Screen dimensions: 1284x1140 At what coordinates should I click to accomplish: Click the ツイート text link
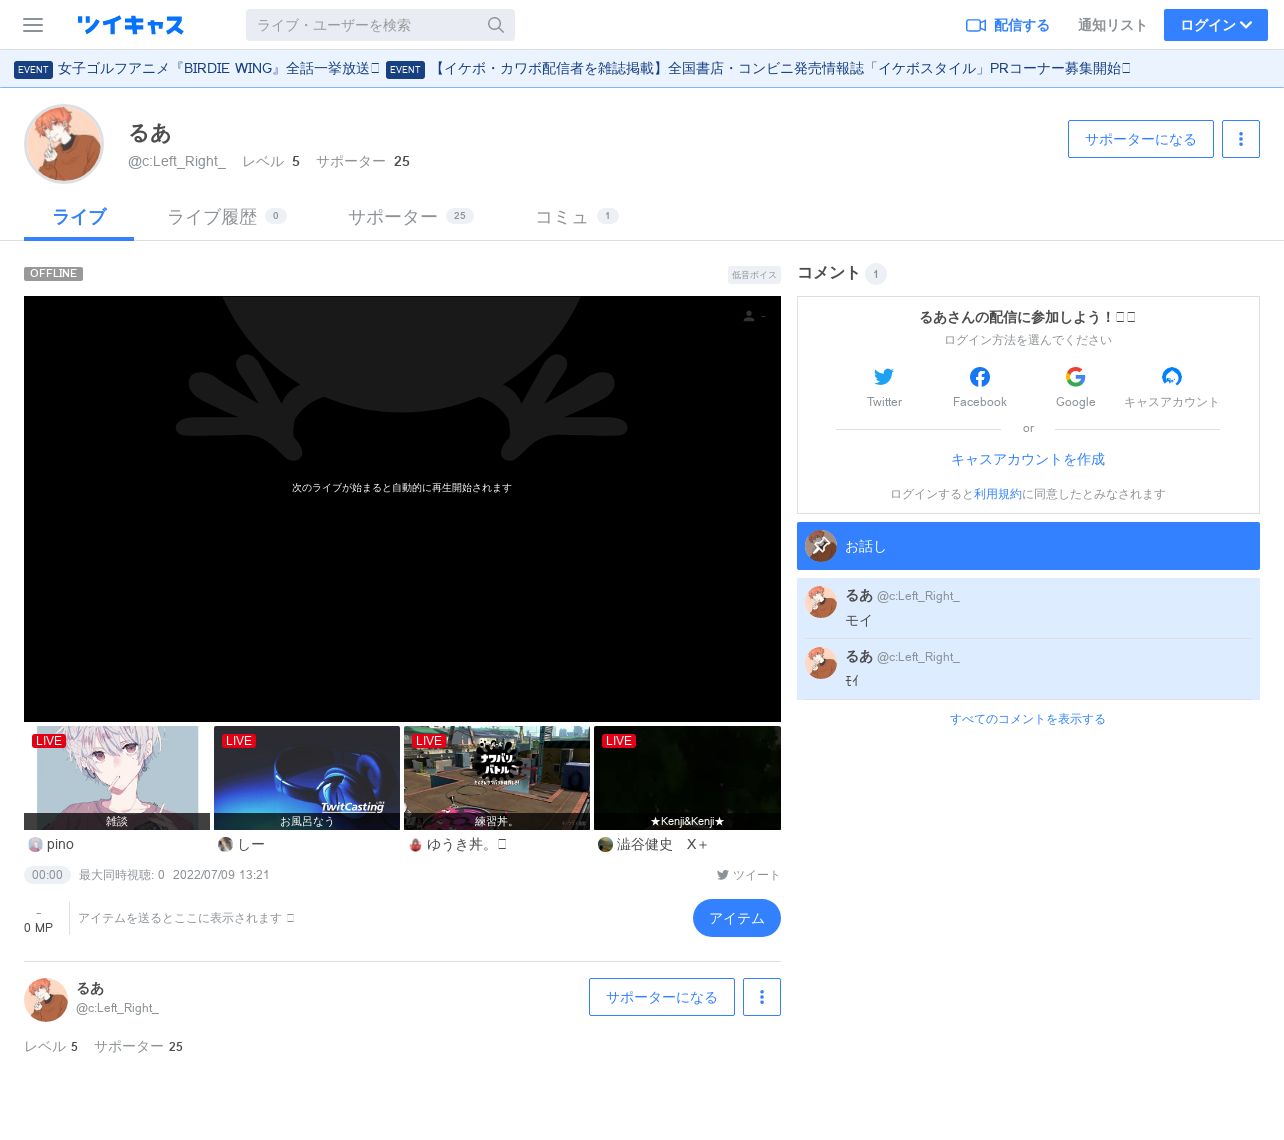pyautogui.click(x=756, y=875)
